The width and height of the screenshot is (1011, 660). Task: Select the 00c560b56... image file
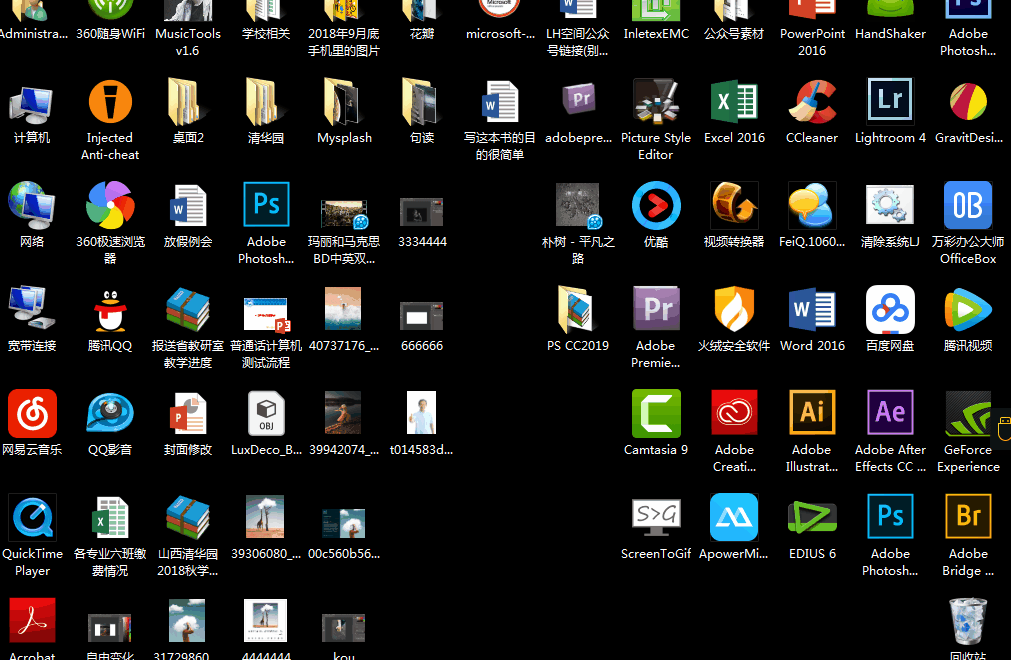click(344, 523)
